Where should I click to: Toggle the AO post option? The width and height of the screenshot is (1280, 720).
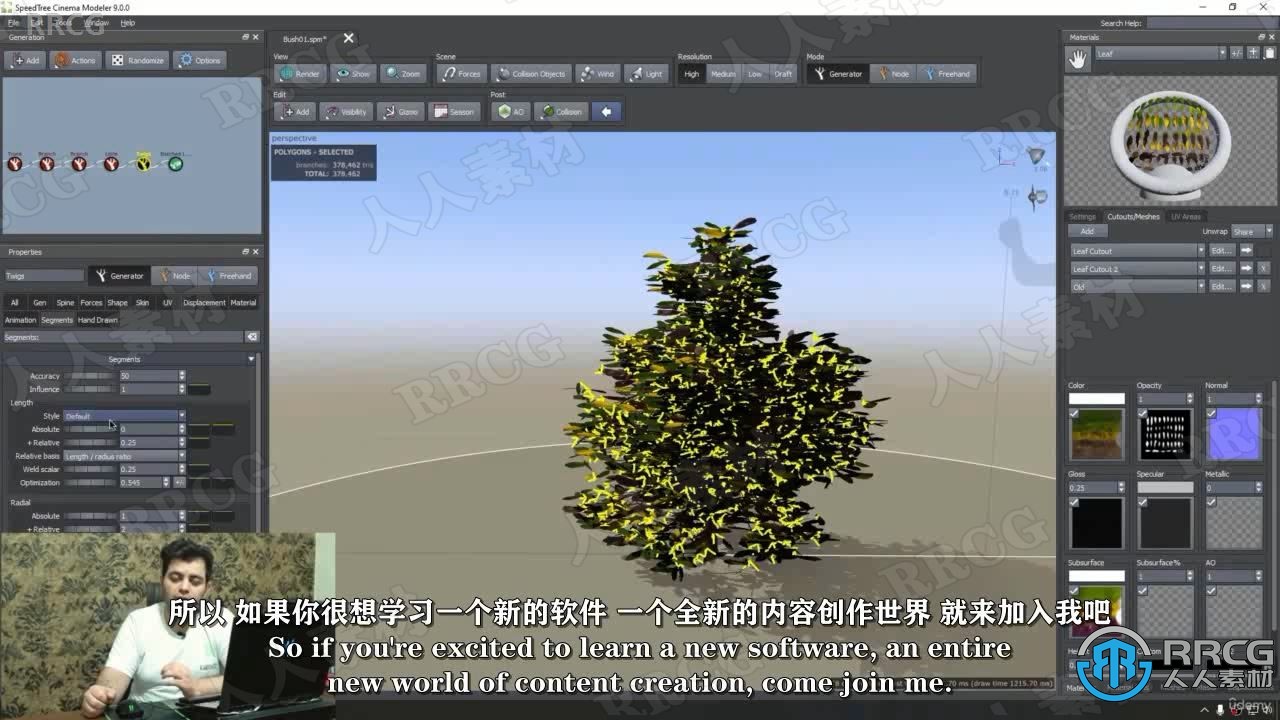pyautogui.click(x=511, y=112)
